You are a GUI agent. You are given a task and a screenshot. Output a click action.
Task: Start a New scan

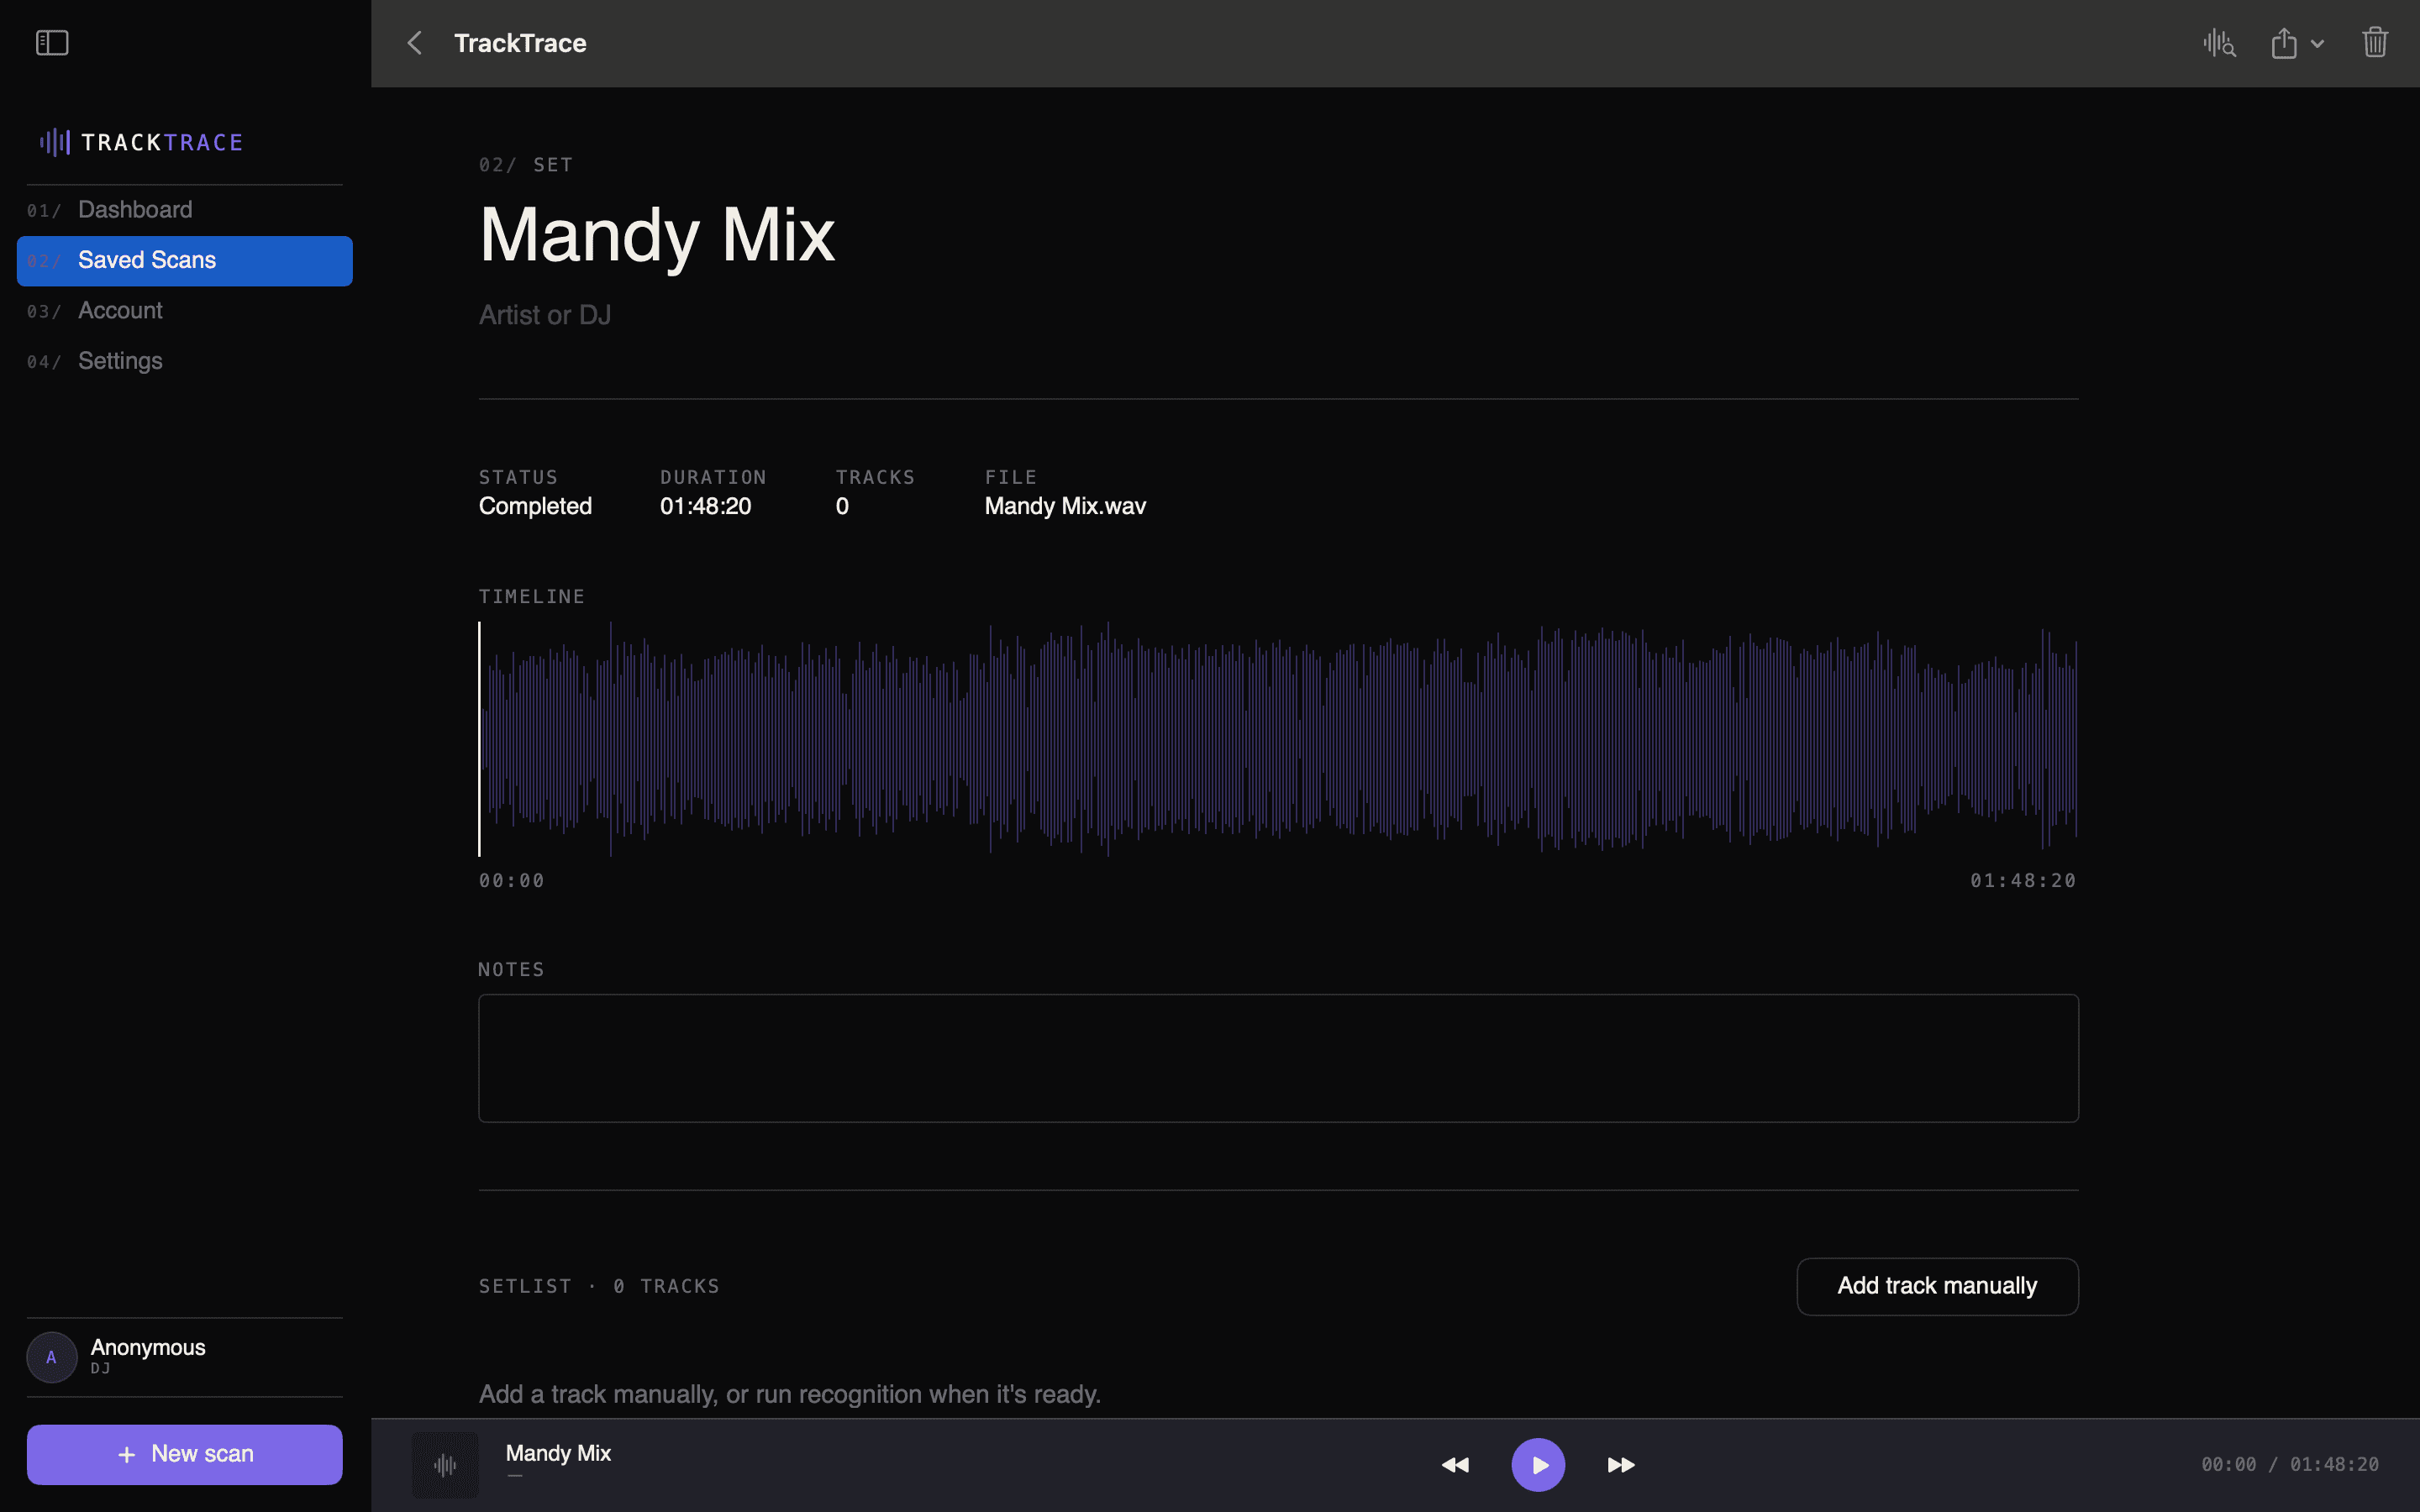184,1454
